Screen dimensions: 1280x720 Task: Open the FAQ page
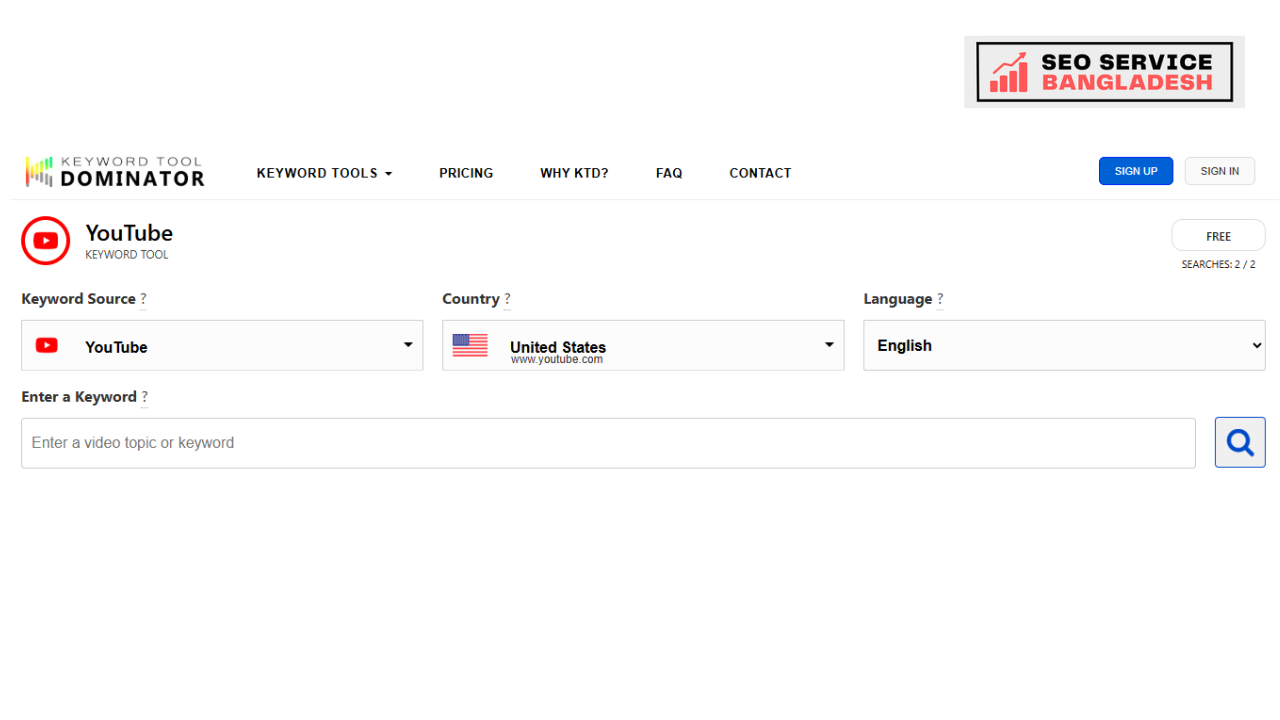tap(669, 173)
